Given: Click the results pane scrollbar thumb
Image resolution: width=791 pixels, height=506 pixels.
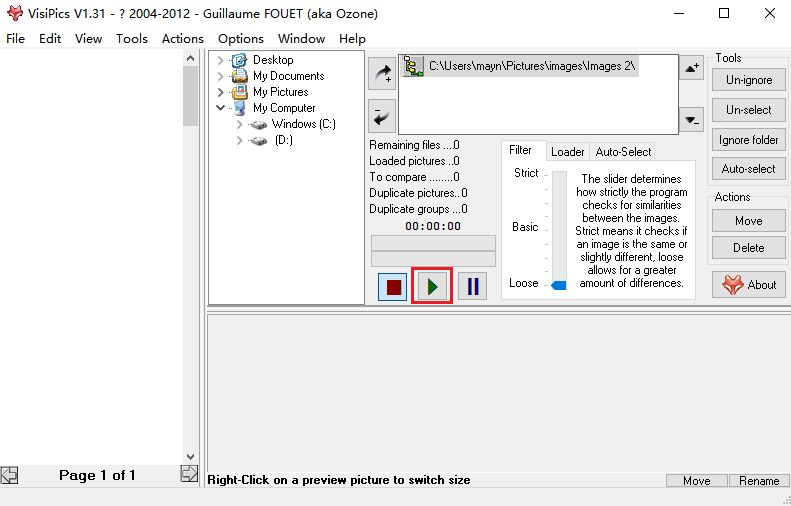Looking at the screenshot, I should [190, 96].
